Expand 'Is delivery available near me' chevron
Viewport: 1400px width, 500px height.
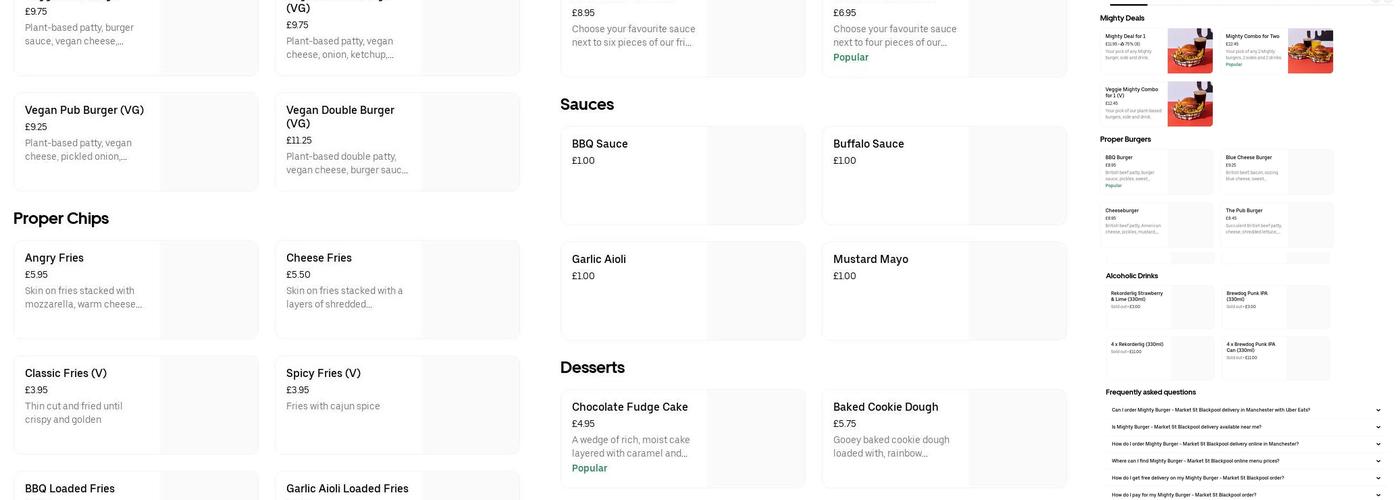point(1378,427)
